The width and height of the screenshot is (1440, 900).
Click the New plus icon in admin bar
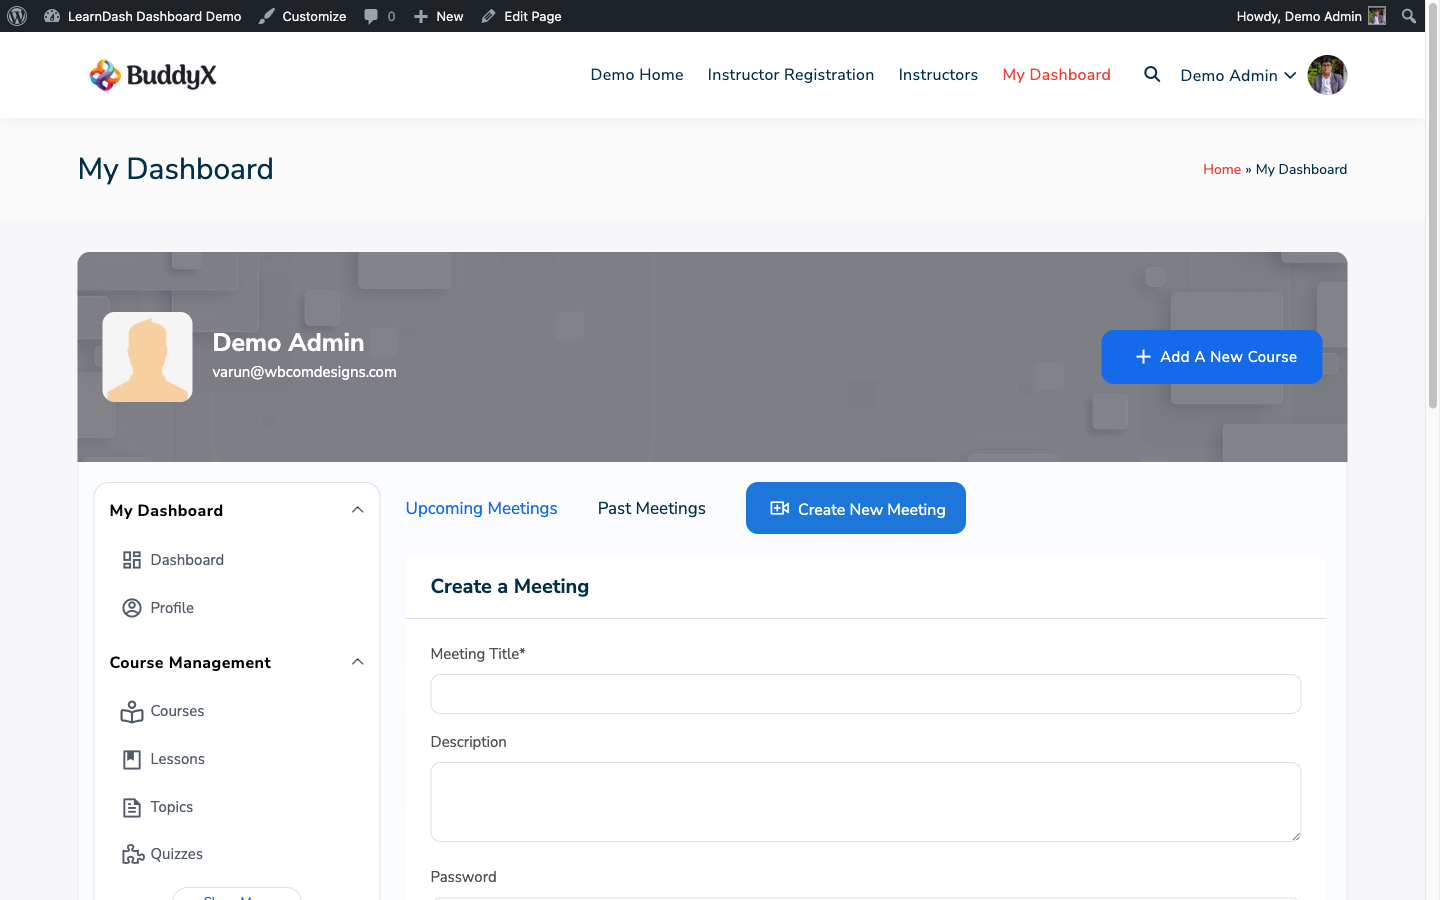[419, 16]
